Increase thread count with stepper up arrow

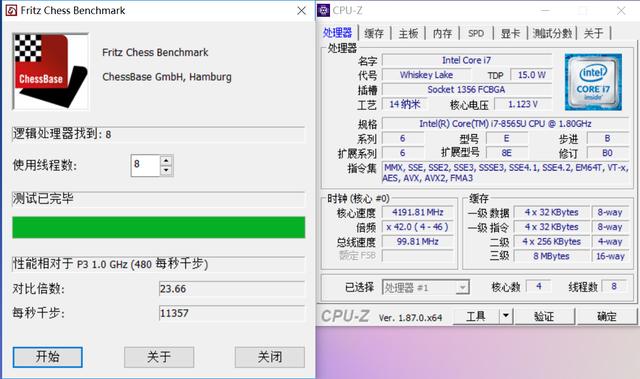(x=166, y=160)
